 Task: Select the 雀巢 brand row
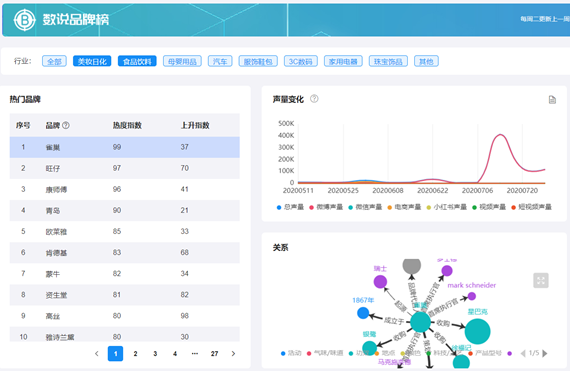pyautogui.click(x=125, y=147)
